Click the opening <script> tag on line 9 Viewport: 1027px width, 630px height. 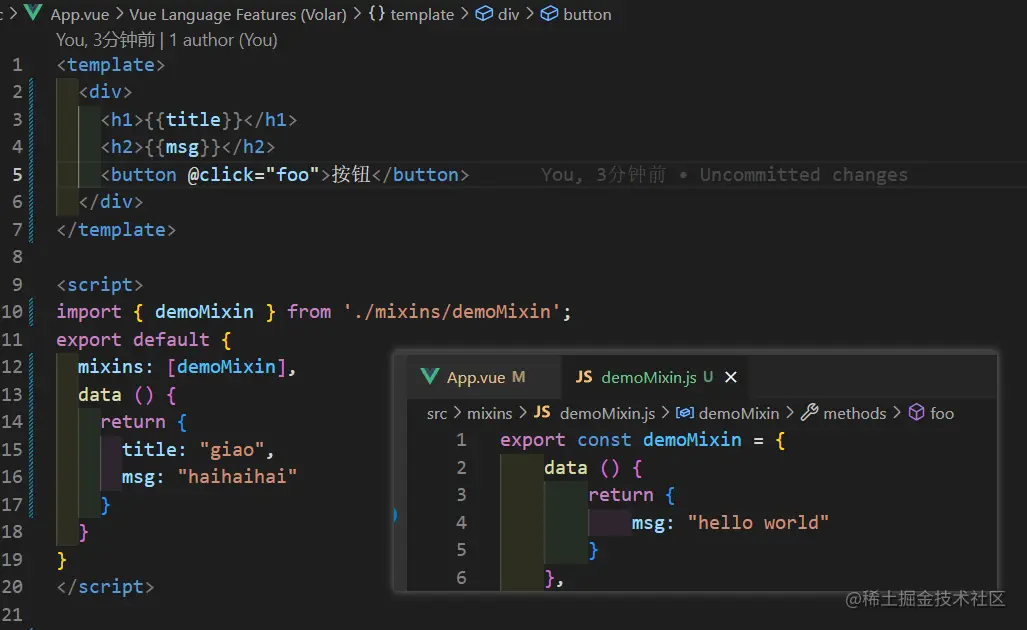100,285
